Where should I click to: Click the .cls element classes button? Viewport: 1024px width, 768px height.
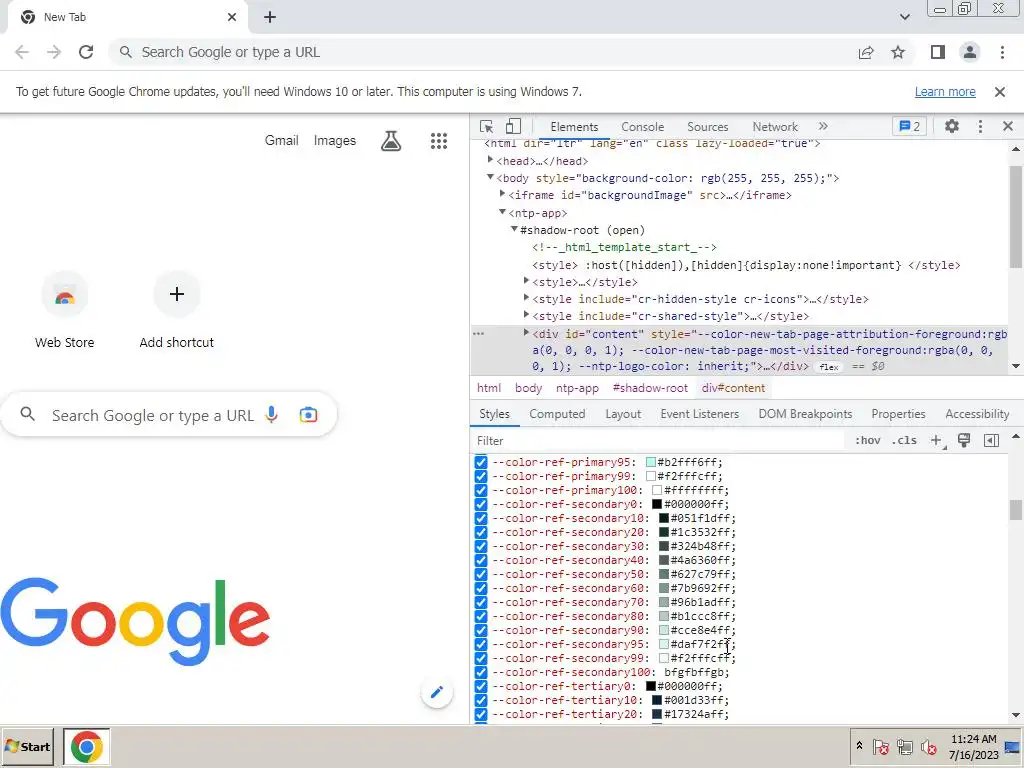tap(904, 440)
